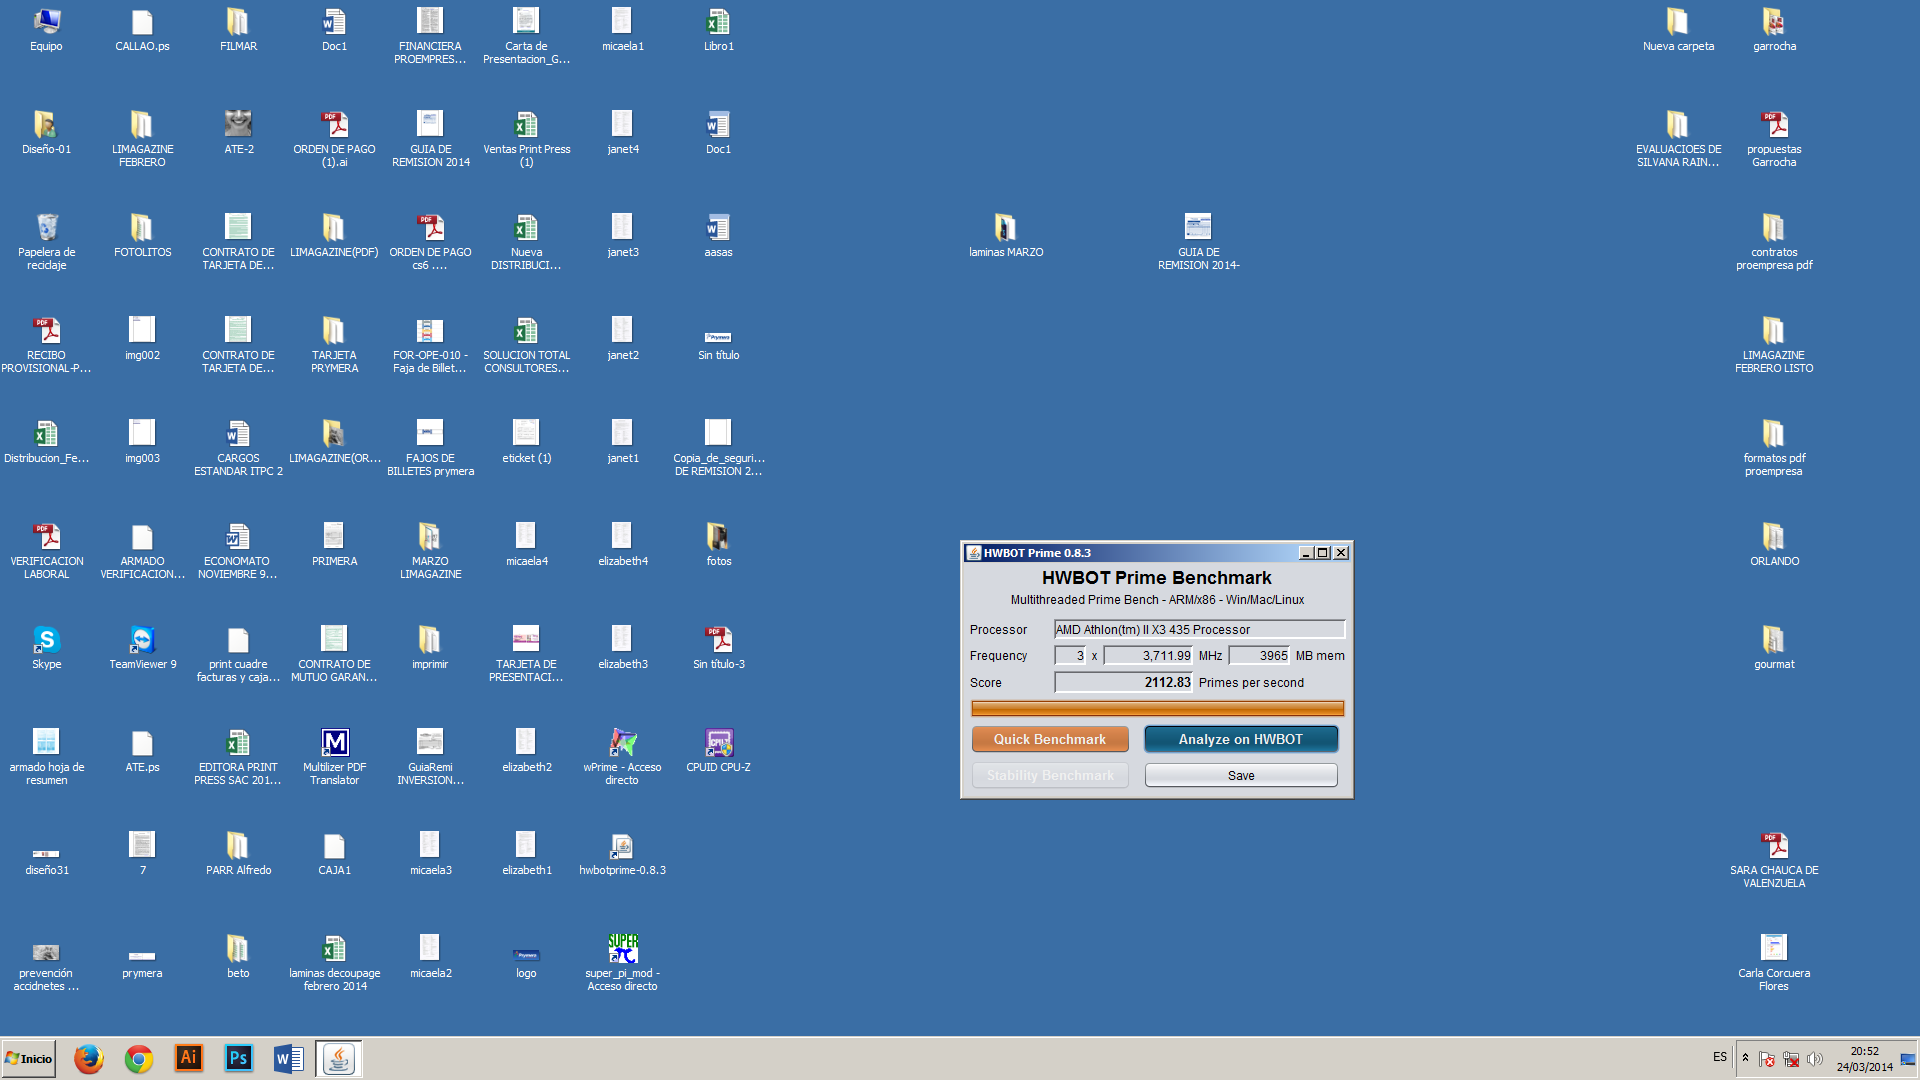Open Photoshop from the taskbar
The height and width of the screenshot is (1080, 1920).
(x=239, y=1058)
